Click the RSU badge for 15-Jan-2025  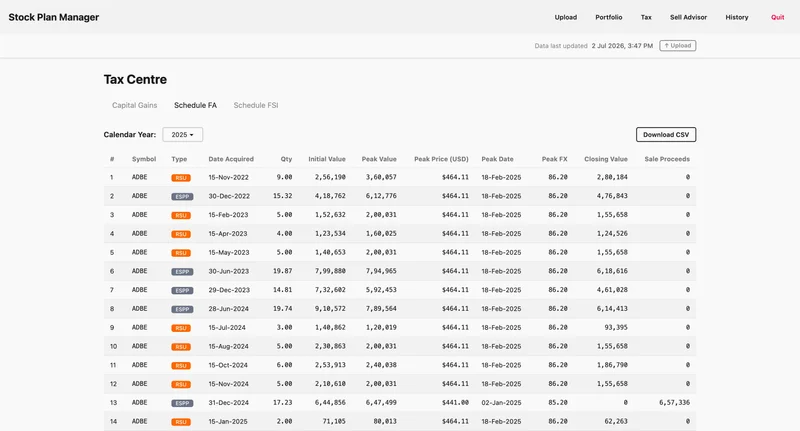(x=181, y=422)
